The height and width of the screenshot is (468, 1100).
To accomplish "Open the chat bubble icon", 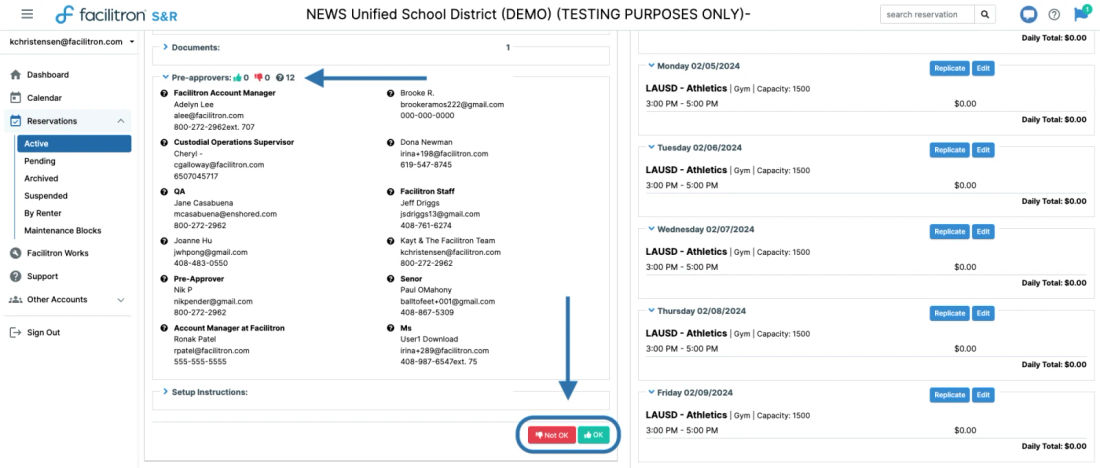I will pyautogui.click(x=1028, y=14).
